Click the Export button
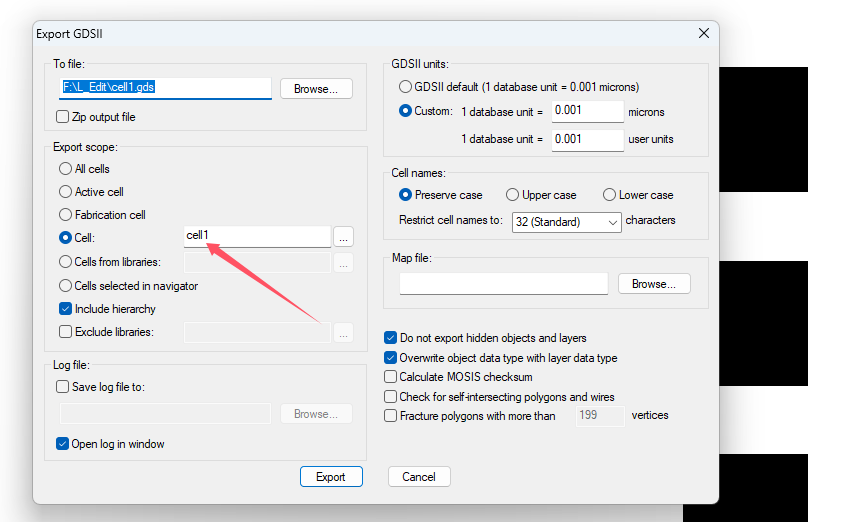 coord(331,477)
